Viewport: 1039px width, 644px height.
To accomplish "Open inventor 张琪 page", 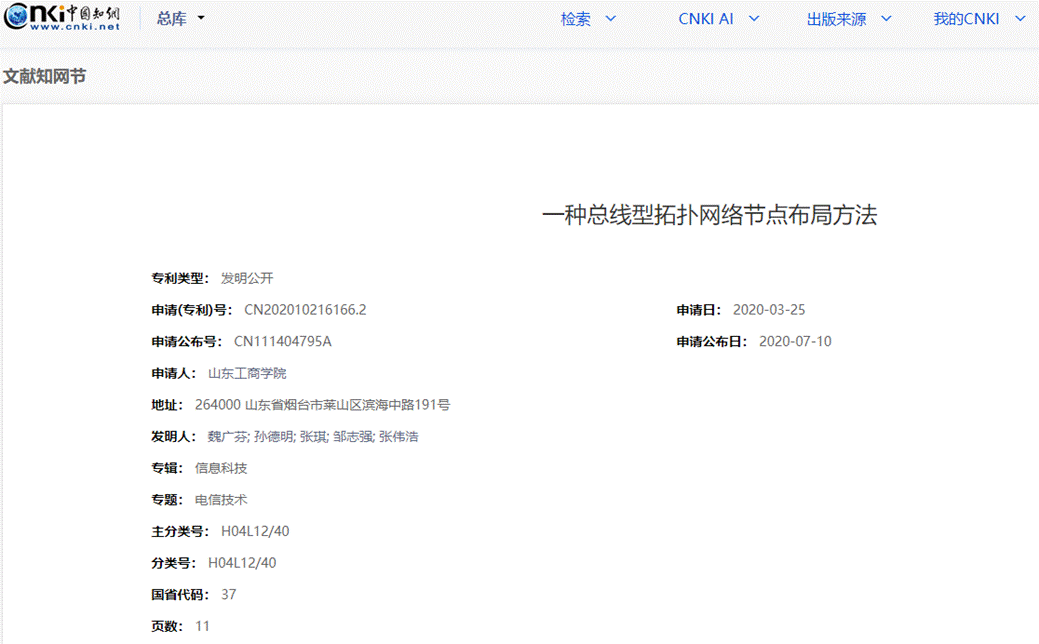I will click(313, 436).
